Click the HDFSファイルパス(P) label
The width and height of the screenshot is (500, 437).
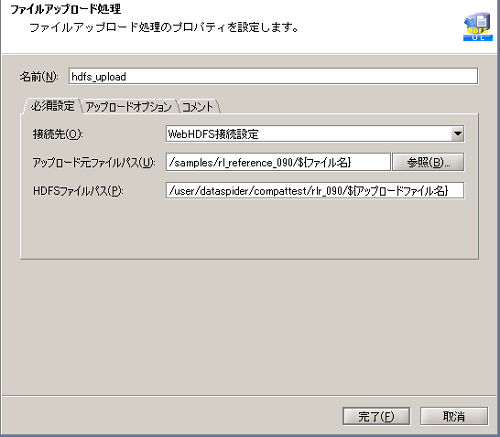(x=78, y=191)
